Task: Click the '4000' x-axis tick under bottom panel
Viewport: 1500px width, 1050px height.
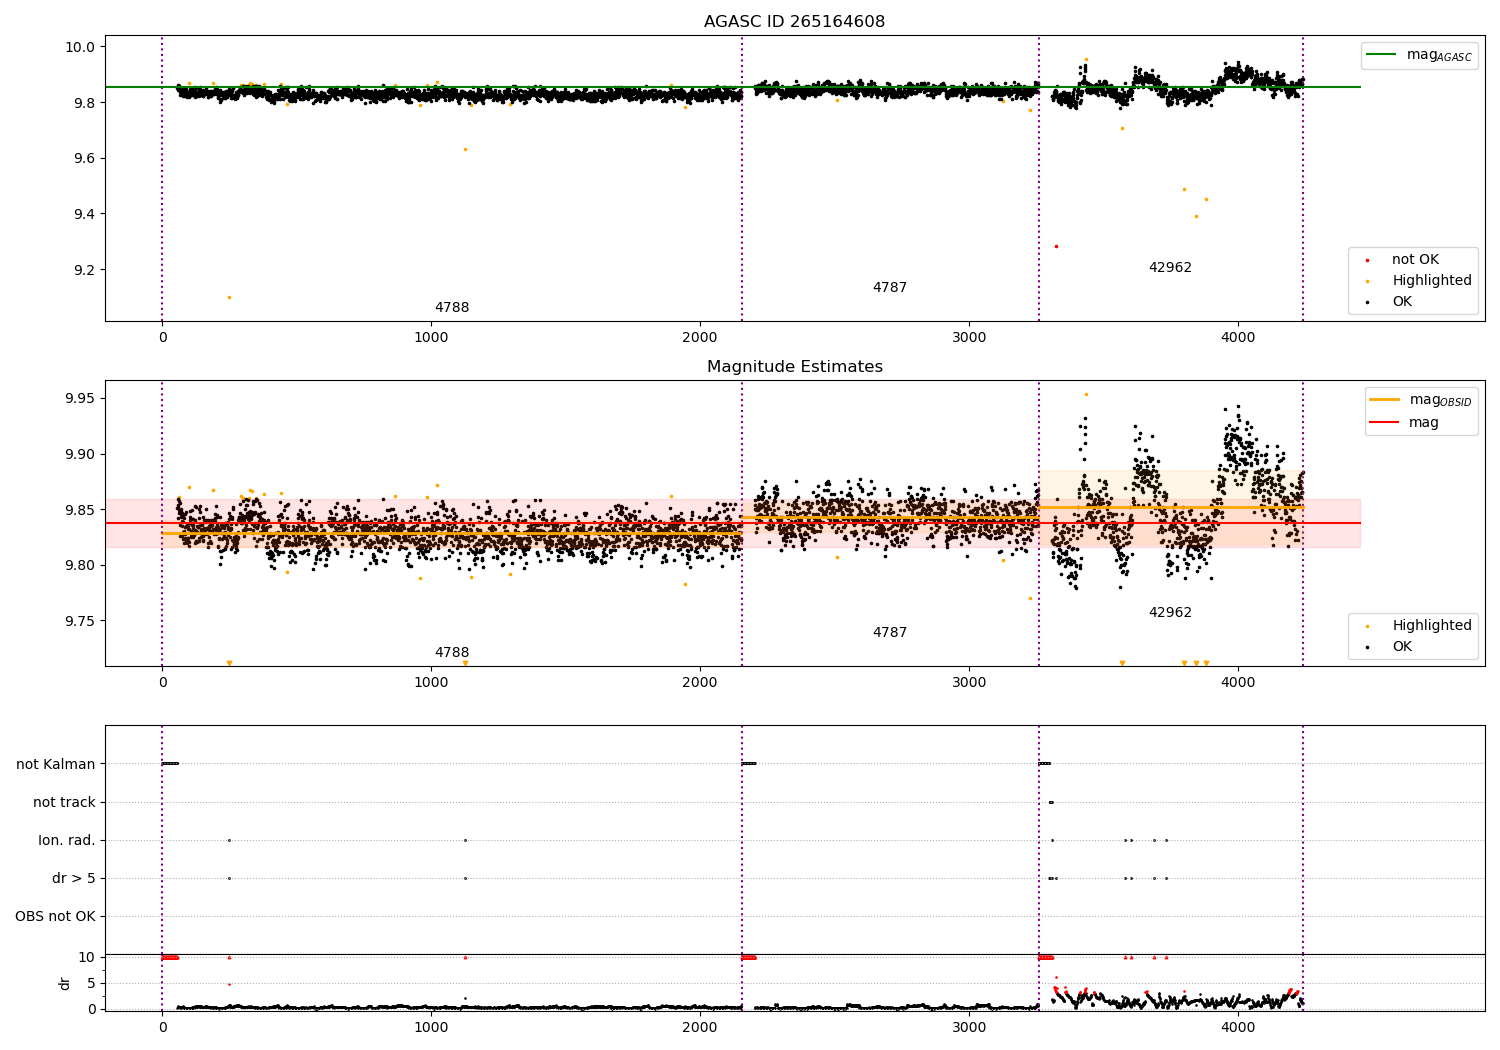Action: point(1238,1026)
